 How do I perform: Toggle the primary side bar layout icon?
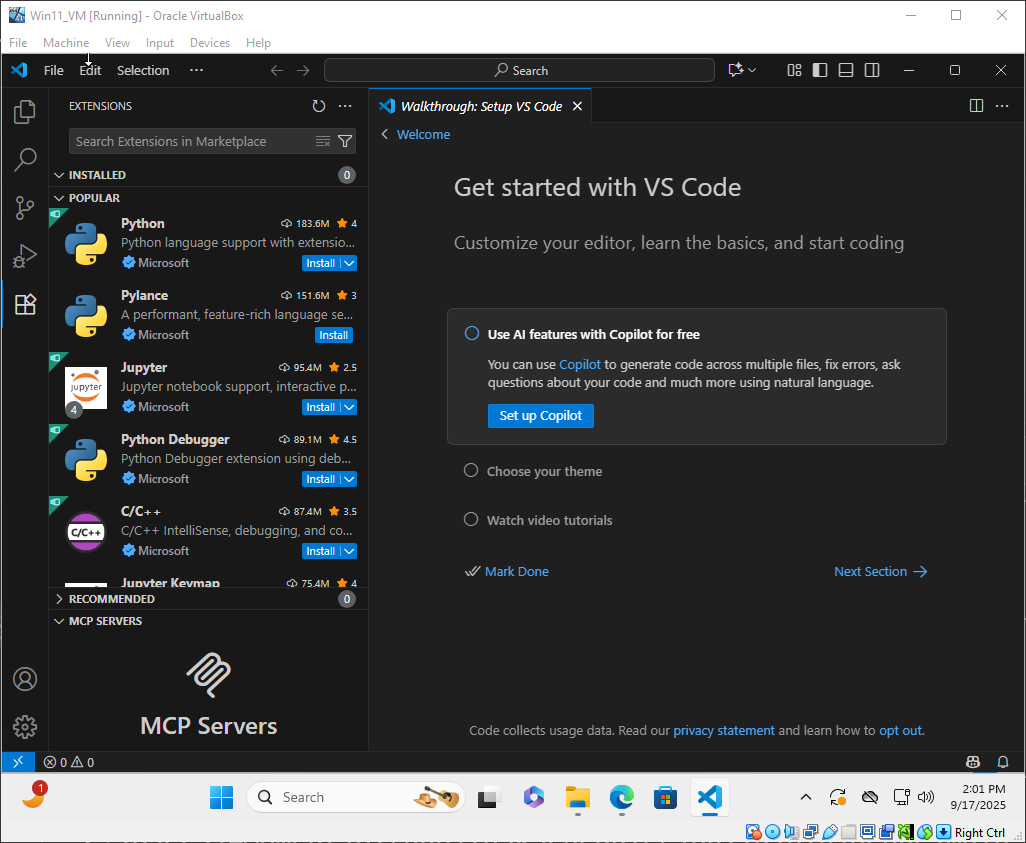click(x=820, y=70)
